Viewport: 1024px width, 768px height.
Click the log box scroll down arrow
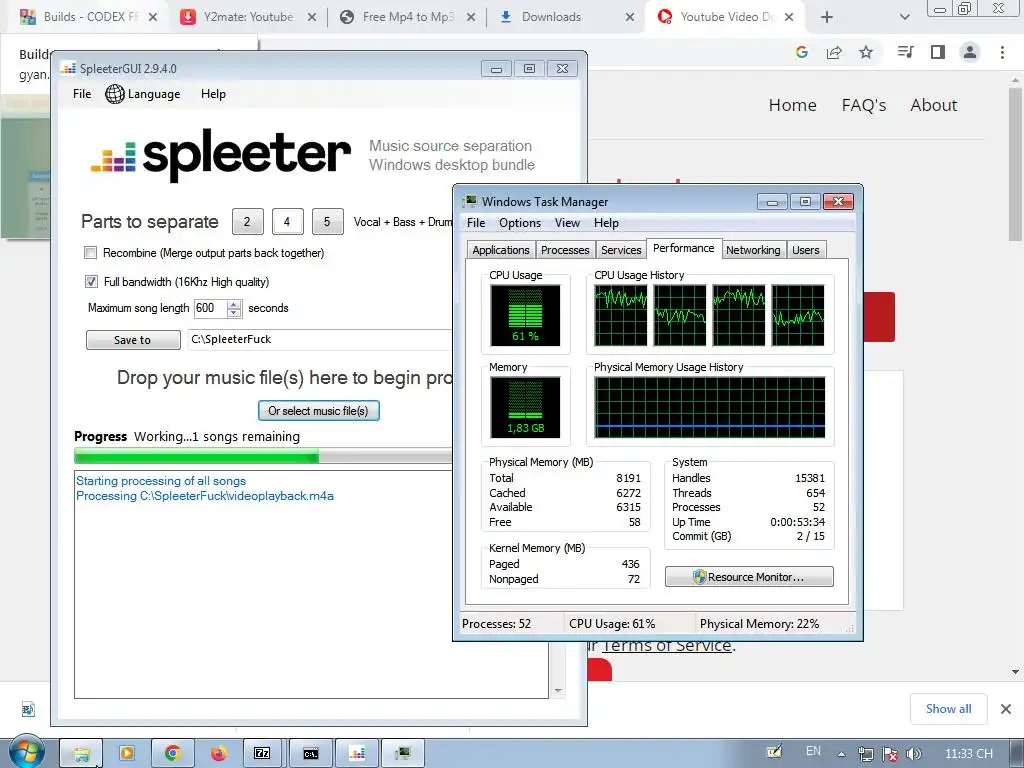[558, 690]
